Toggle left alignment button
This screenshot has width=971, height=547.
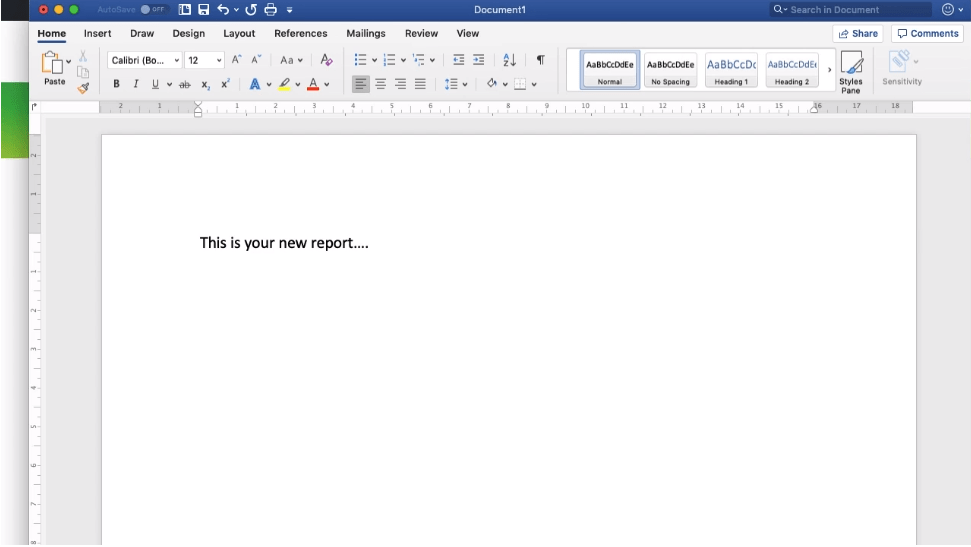coord(360,84)
